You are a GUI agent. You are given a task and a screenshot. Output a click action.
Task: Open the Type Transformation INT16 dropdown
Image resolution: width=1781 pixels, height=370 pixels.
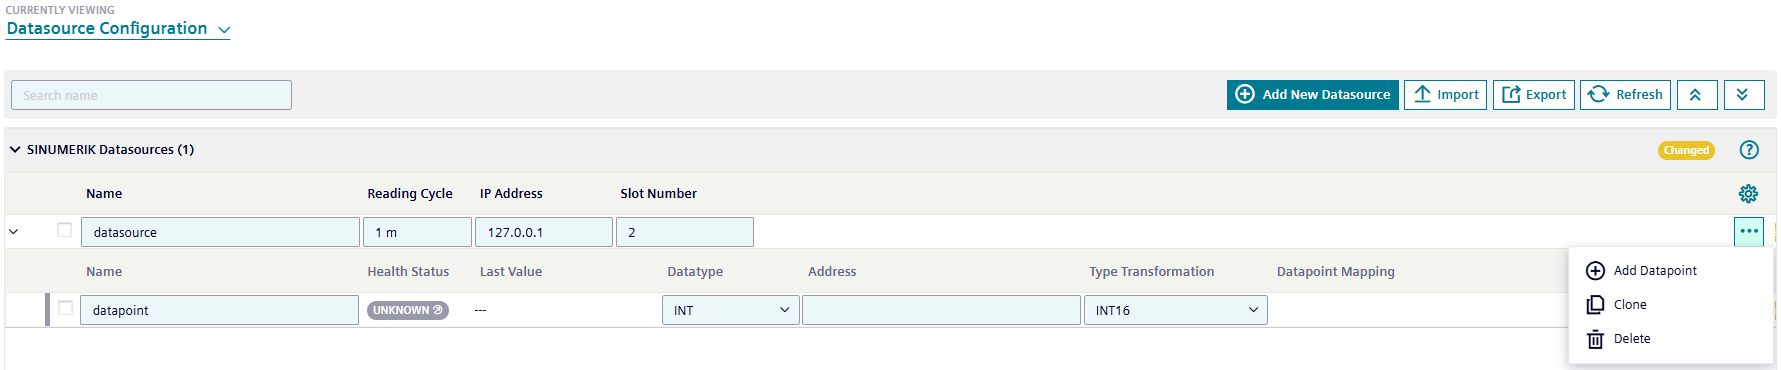(x=1175, y=310)
